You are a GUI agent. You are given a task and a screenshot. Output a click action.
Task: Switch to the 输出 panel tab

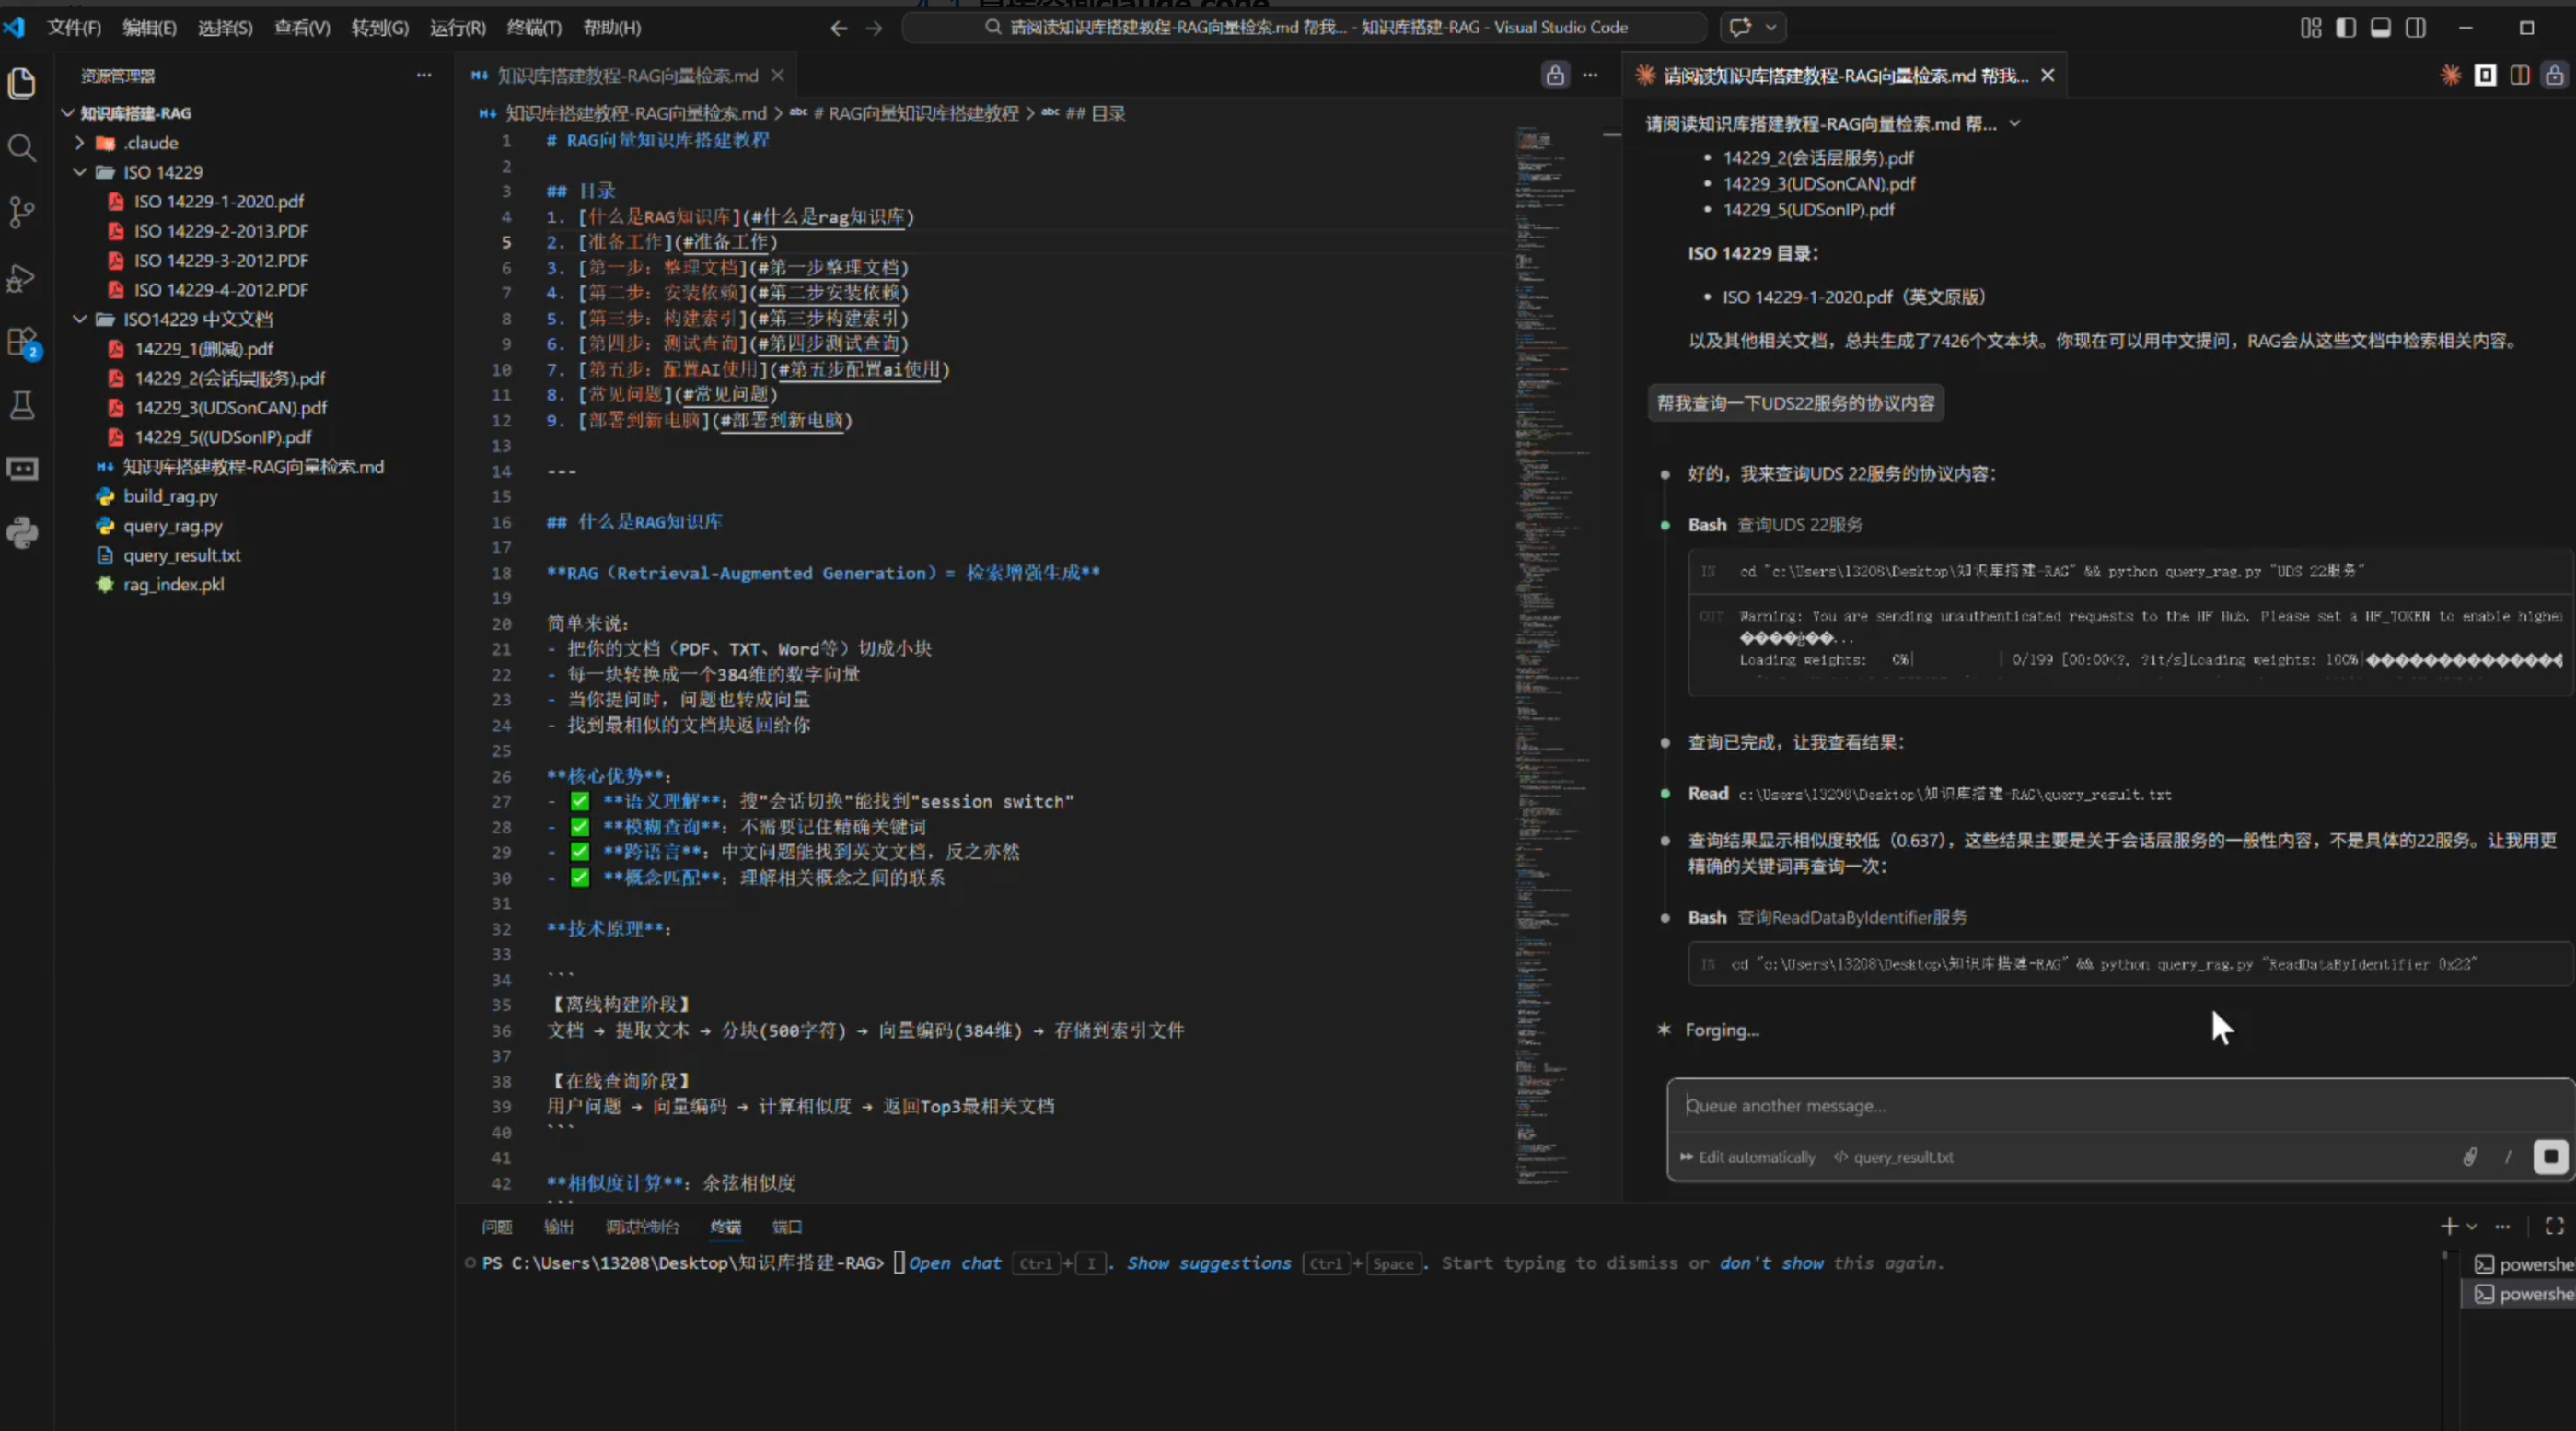[x=558, y=1227]
